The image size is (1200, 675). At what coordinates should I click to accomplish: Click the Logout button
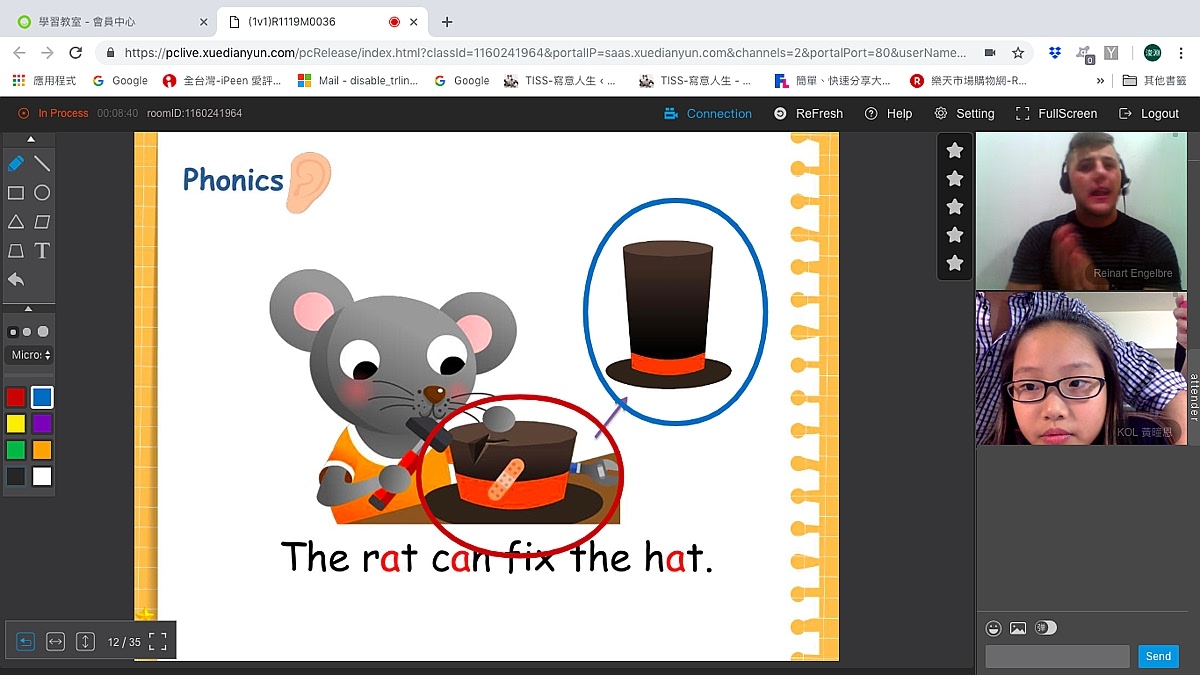coord(1149,114)
